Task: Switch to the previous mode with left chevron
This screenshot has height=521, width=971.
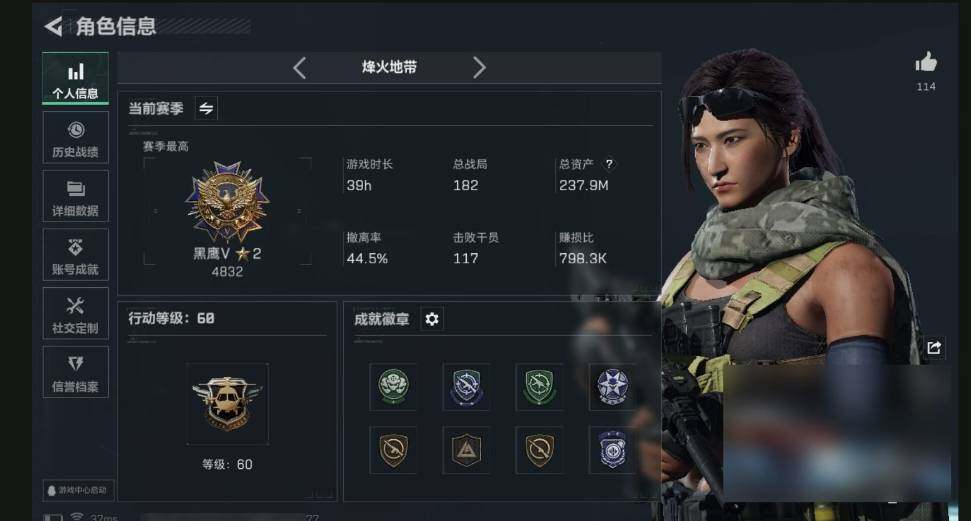Action: pos(300,68)
